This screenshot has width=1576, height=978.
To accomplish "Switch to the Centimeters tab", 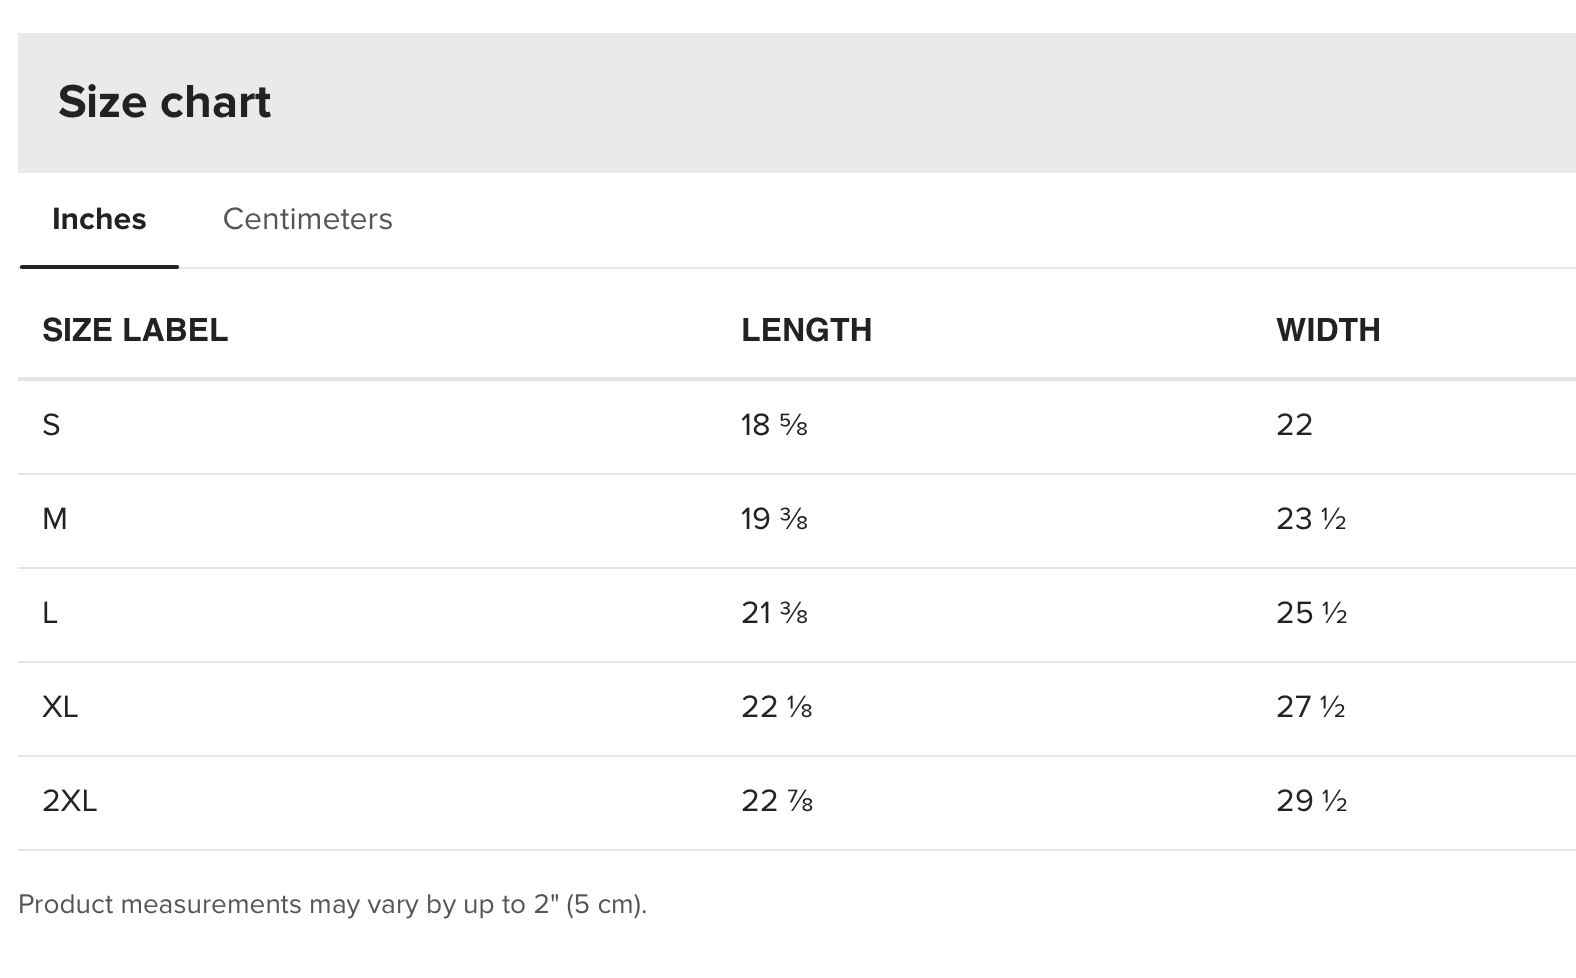I will tap(307, 219).
